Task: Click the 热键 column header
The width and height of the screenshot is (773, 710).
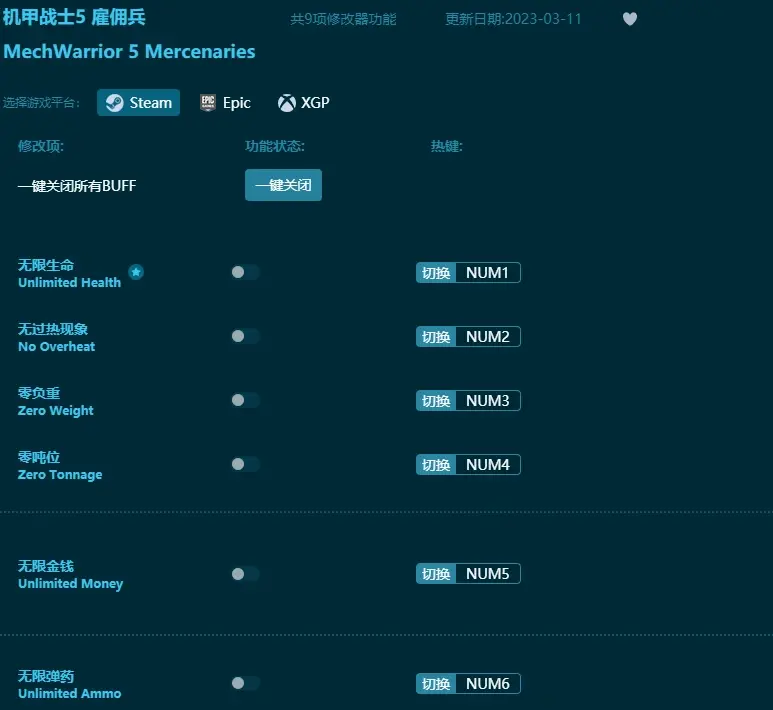Action: pos(447,146)
